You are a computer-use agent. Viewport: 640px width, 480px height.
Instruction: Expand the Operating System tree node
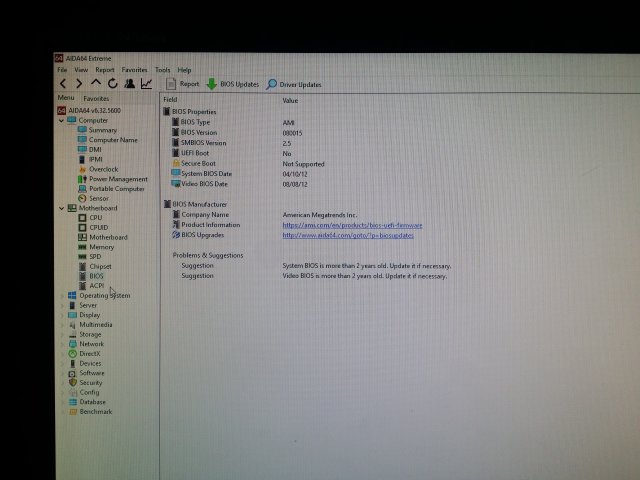(x=62, y=296)
